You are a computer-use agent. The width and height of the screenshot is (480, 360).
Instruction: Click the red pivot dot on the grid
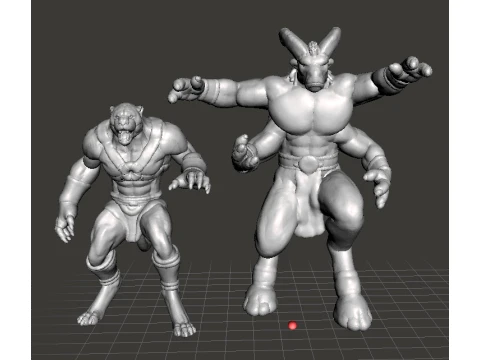pyautogui.click(x=292, y=325)
